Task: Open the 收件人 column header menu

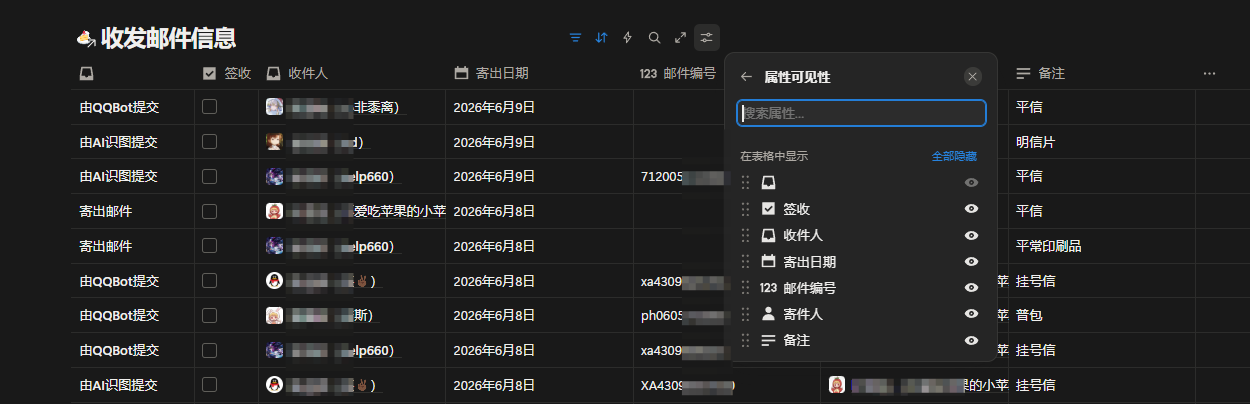Action: pyautogui.click(x=351, y=73)
